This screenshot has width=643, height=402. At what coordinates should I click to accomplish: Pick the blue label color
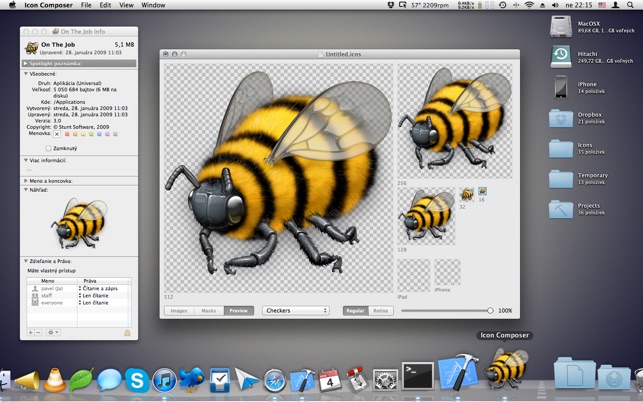pyautogui.click(x=99, y=134)
